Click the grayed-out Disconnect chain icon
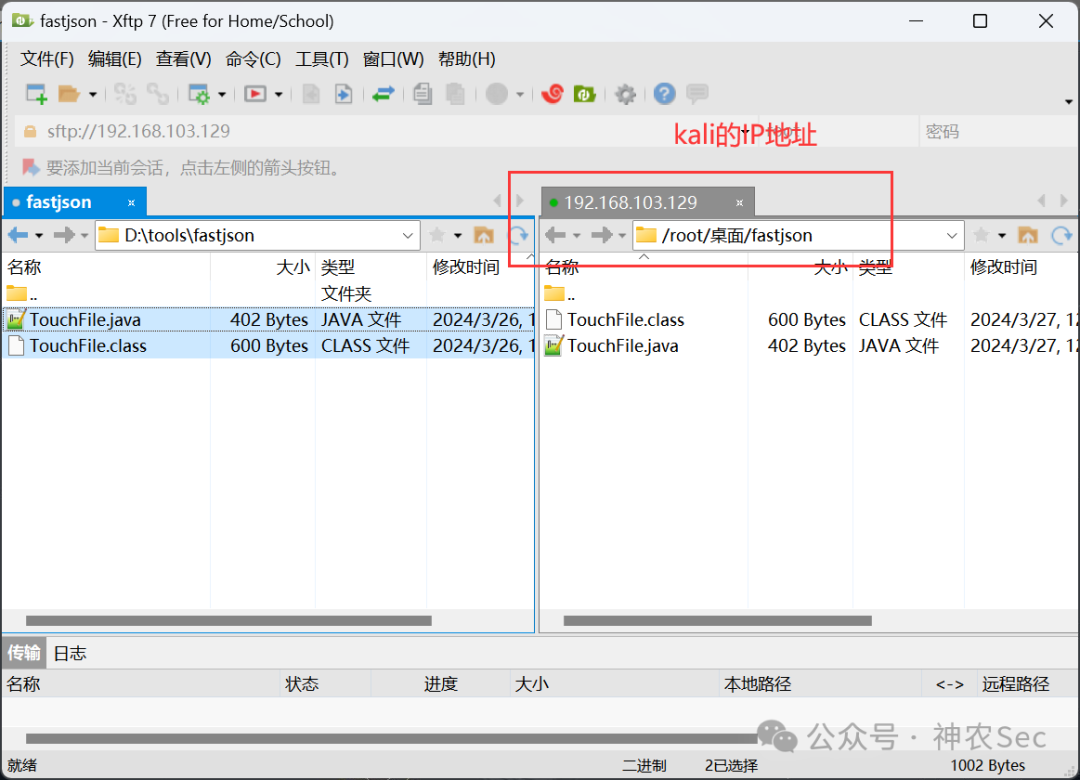 158,94
